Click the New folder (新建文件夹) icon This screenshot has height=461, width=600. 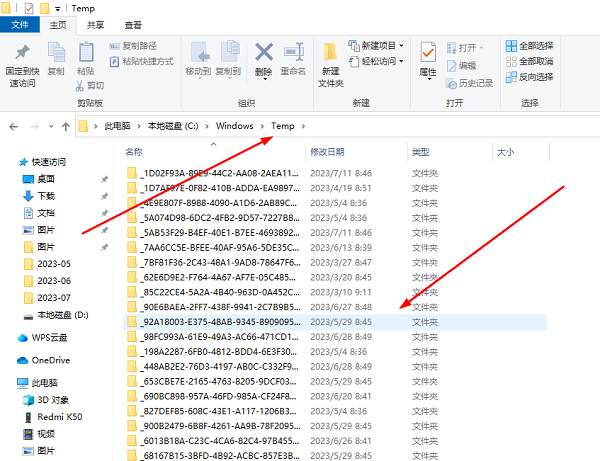(329, 53)
